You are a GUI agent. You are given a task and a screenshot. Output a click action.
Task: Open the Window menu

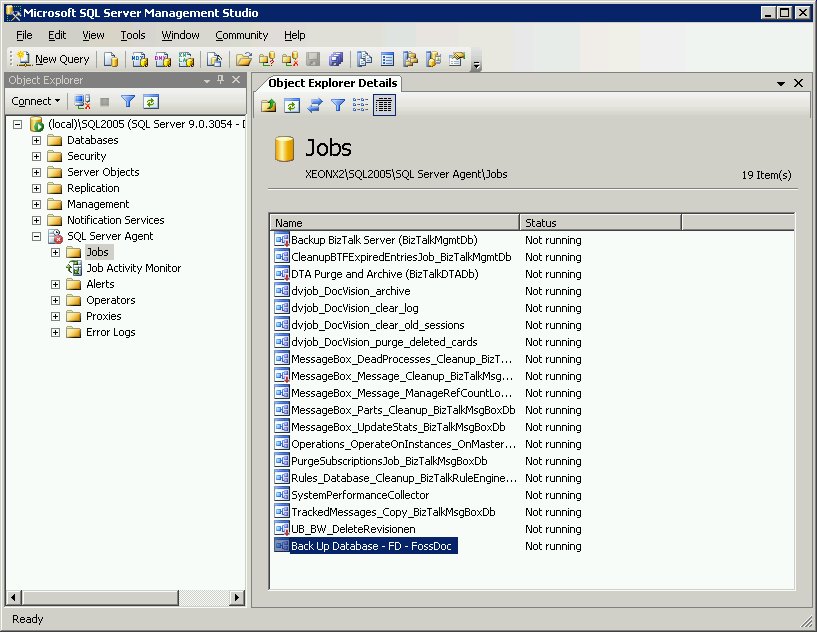pyautogui.click(x=180, y=35)
